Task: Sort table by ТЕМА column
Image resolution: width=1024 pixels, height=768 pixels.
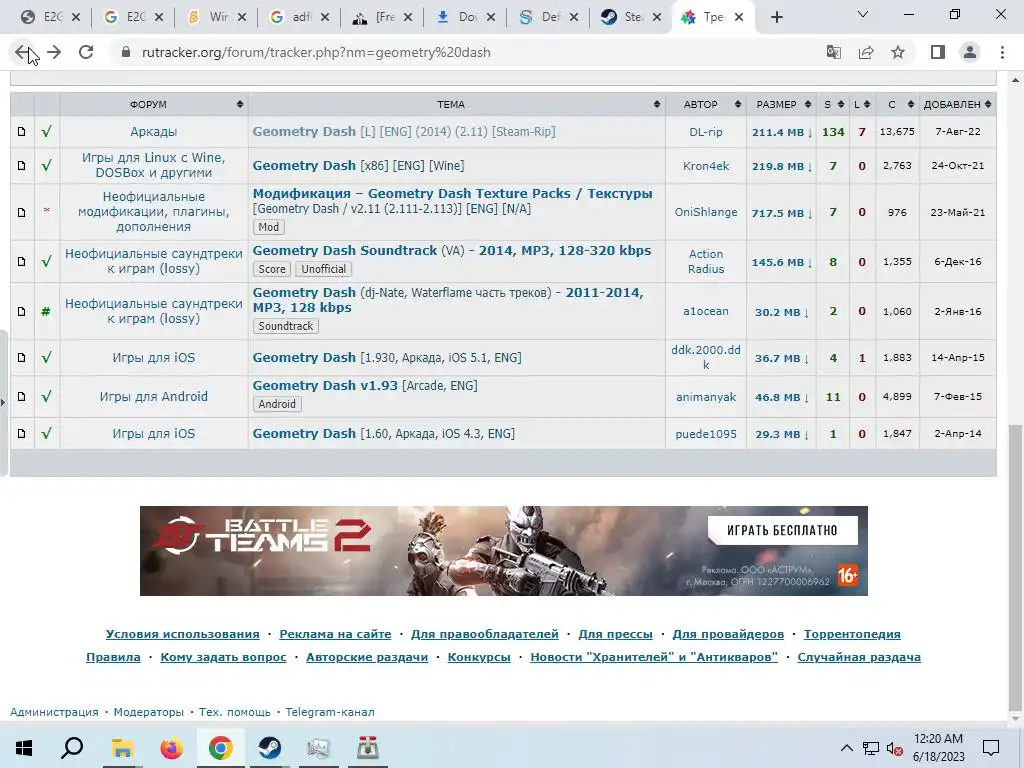Action: click(456, 104)
